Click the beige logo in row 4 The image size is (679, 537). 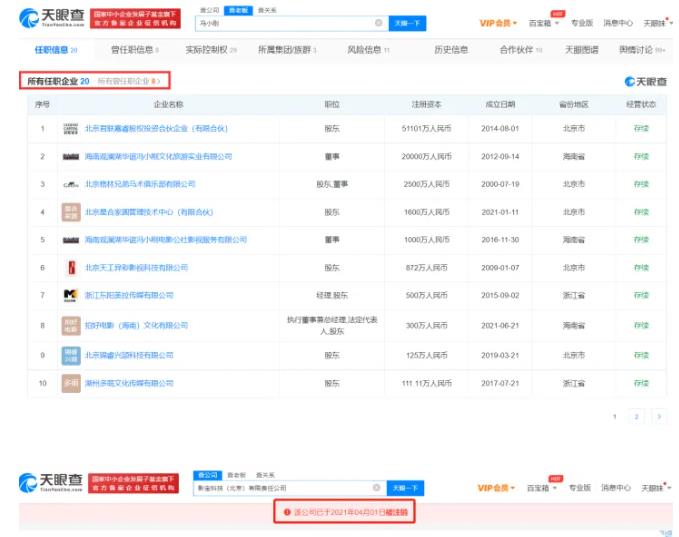(x=71, y=212)
